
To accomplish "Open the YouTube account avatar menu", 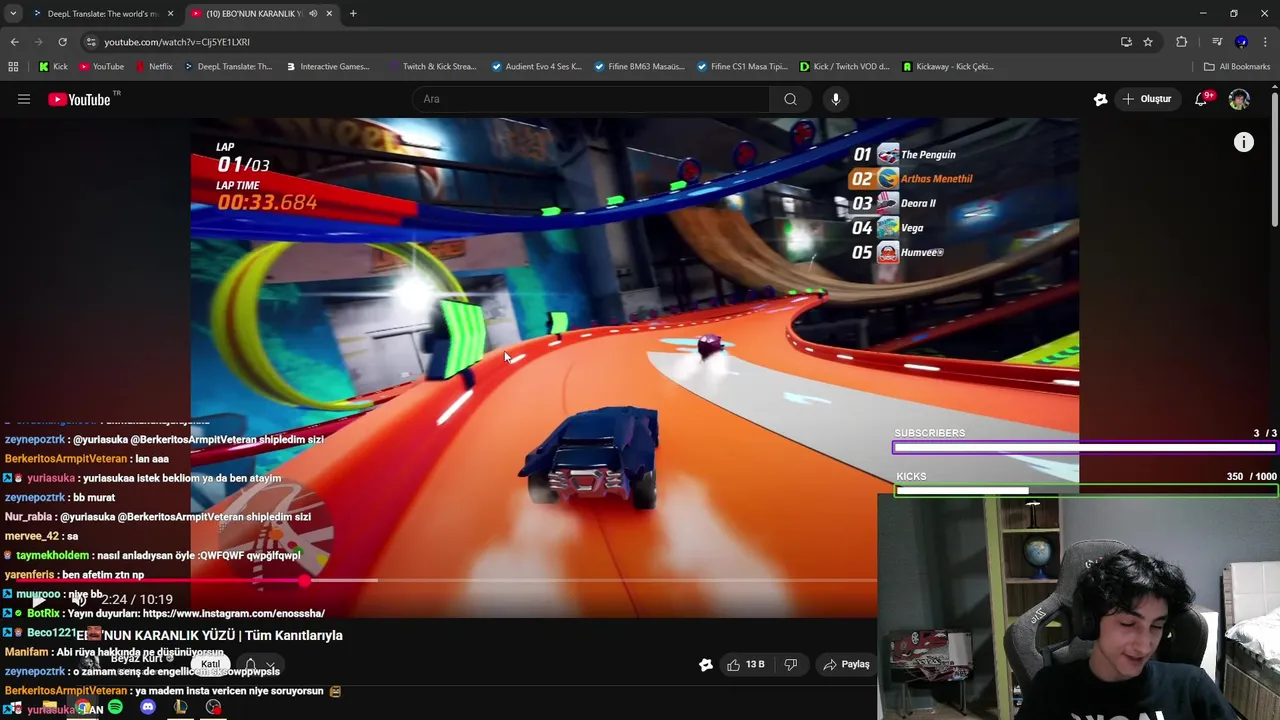I will pyautogui.click(x=1239, y=99).
